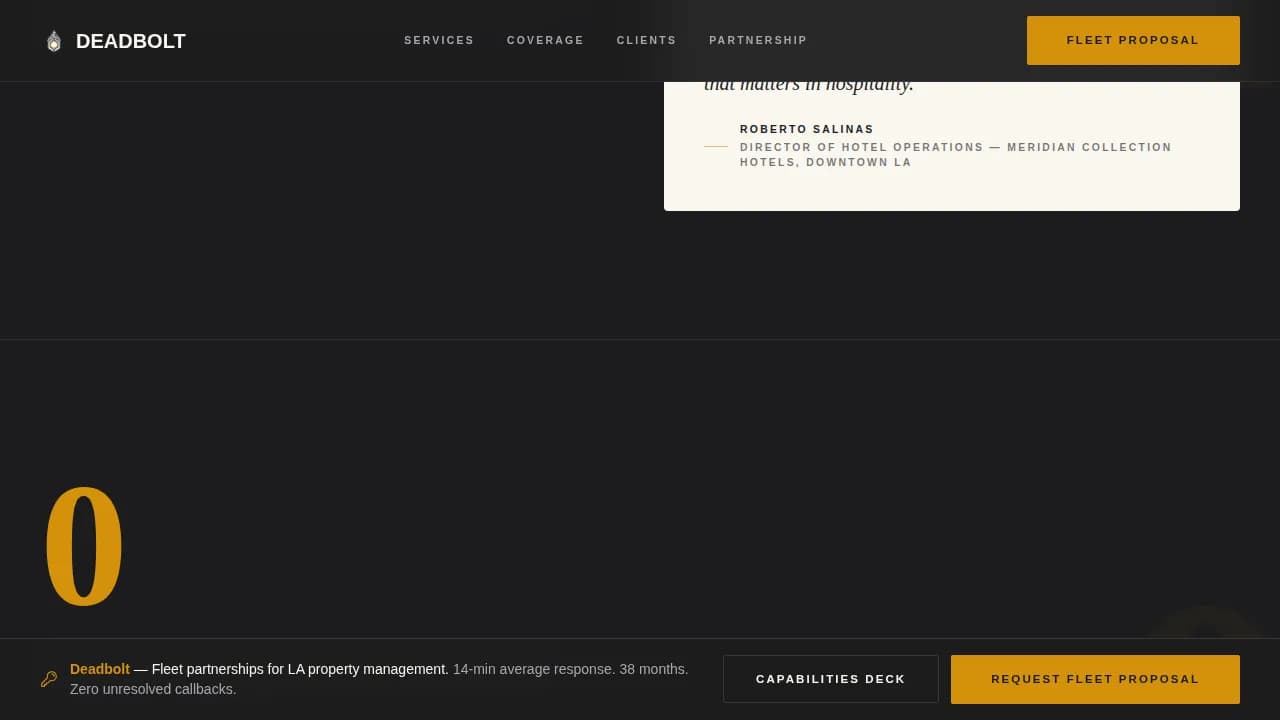Click "Fleet partnerships for LA property management" text
The image size is (1280, 720).
[x=299, y=669]
